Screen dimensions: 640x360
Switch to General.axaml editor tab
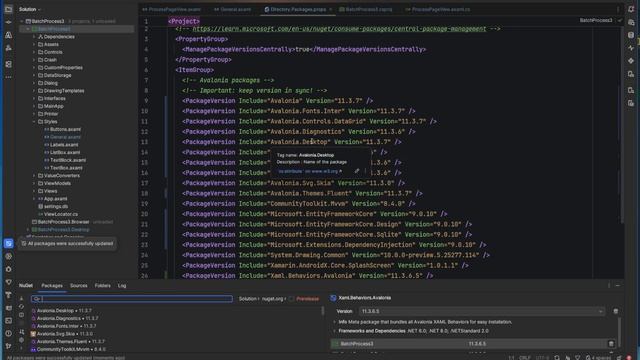(x=233, y=9)
